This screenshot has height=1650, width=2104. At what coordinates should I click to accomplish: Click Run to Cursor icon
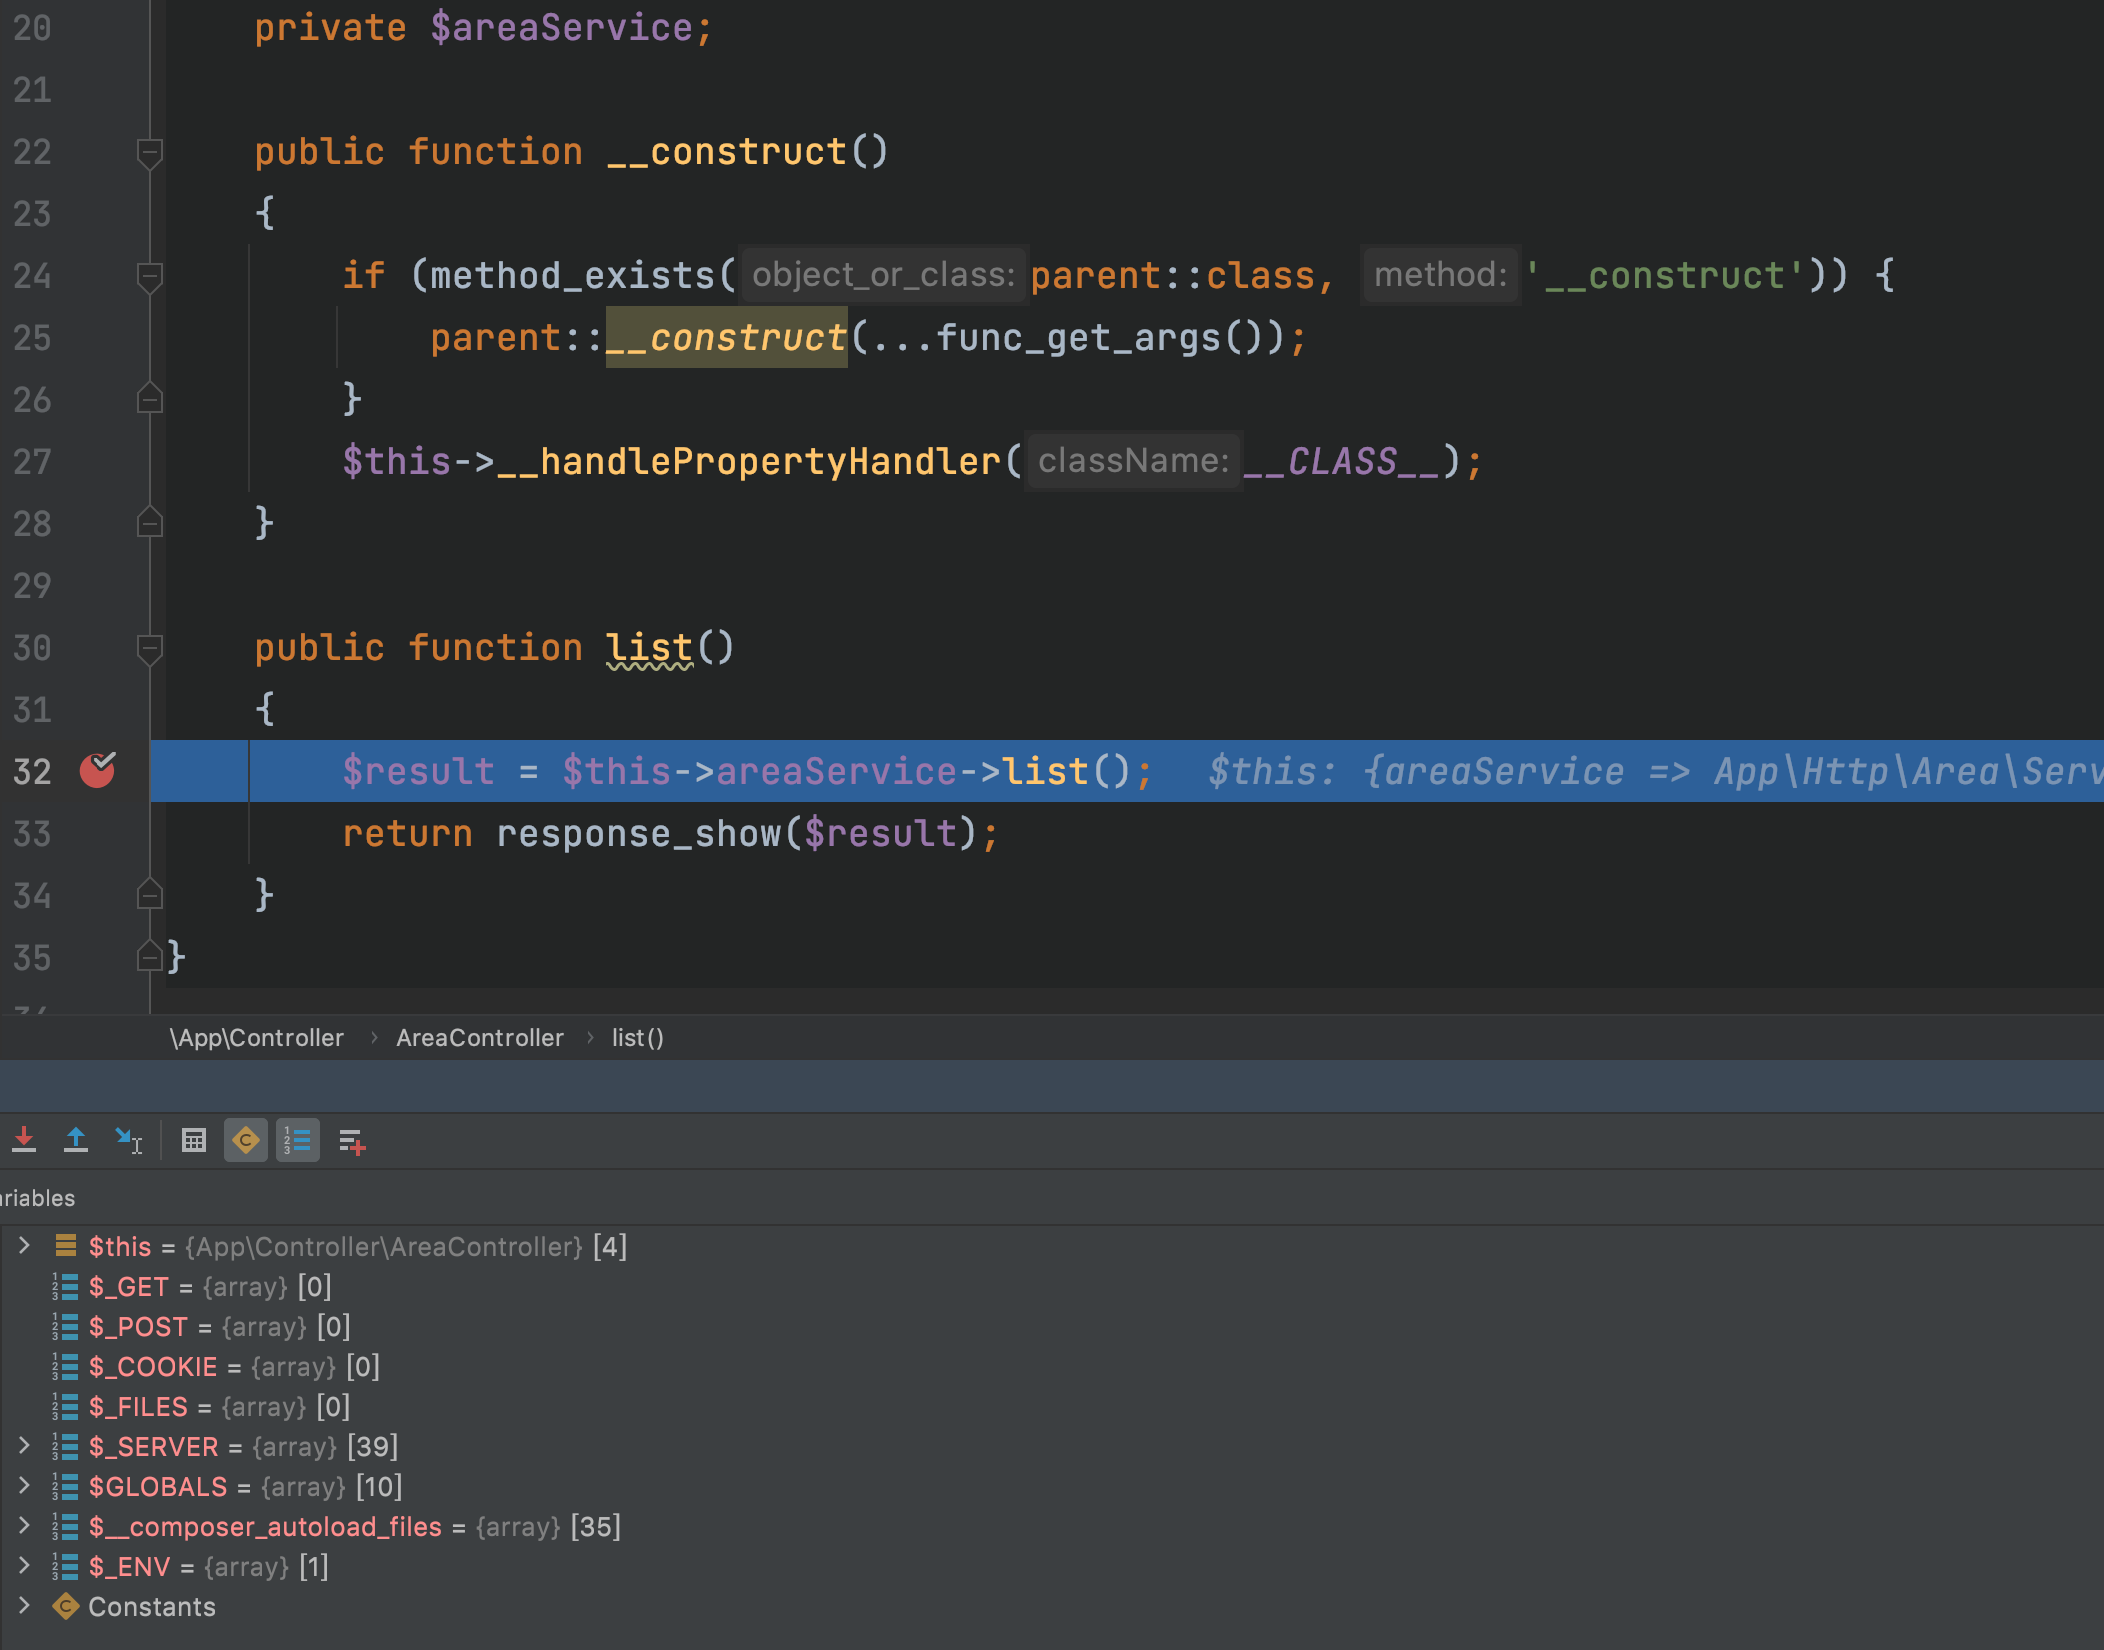[x=128, y=1140]
